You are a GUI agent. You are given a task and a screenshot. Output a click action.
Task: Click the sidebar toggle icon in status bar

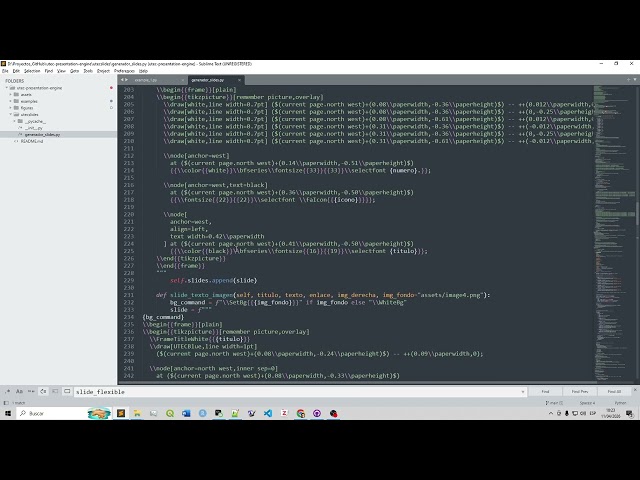6,403
